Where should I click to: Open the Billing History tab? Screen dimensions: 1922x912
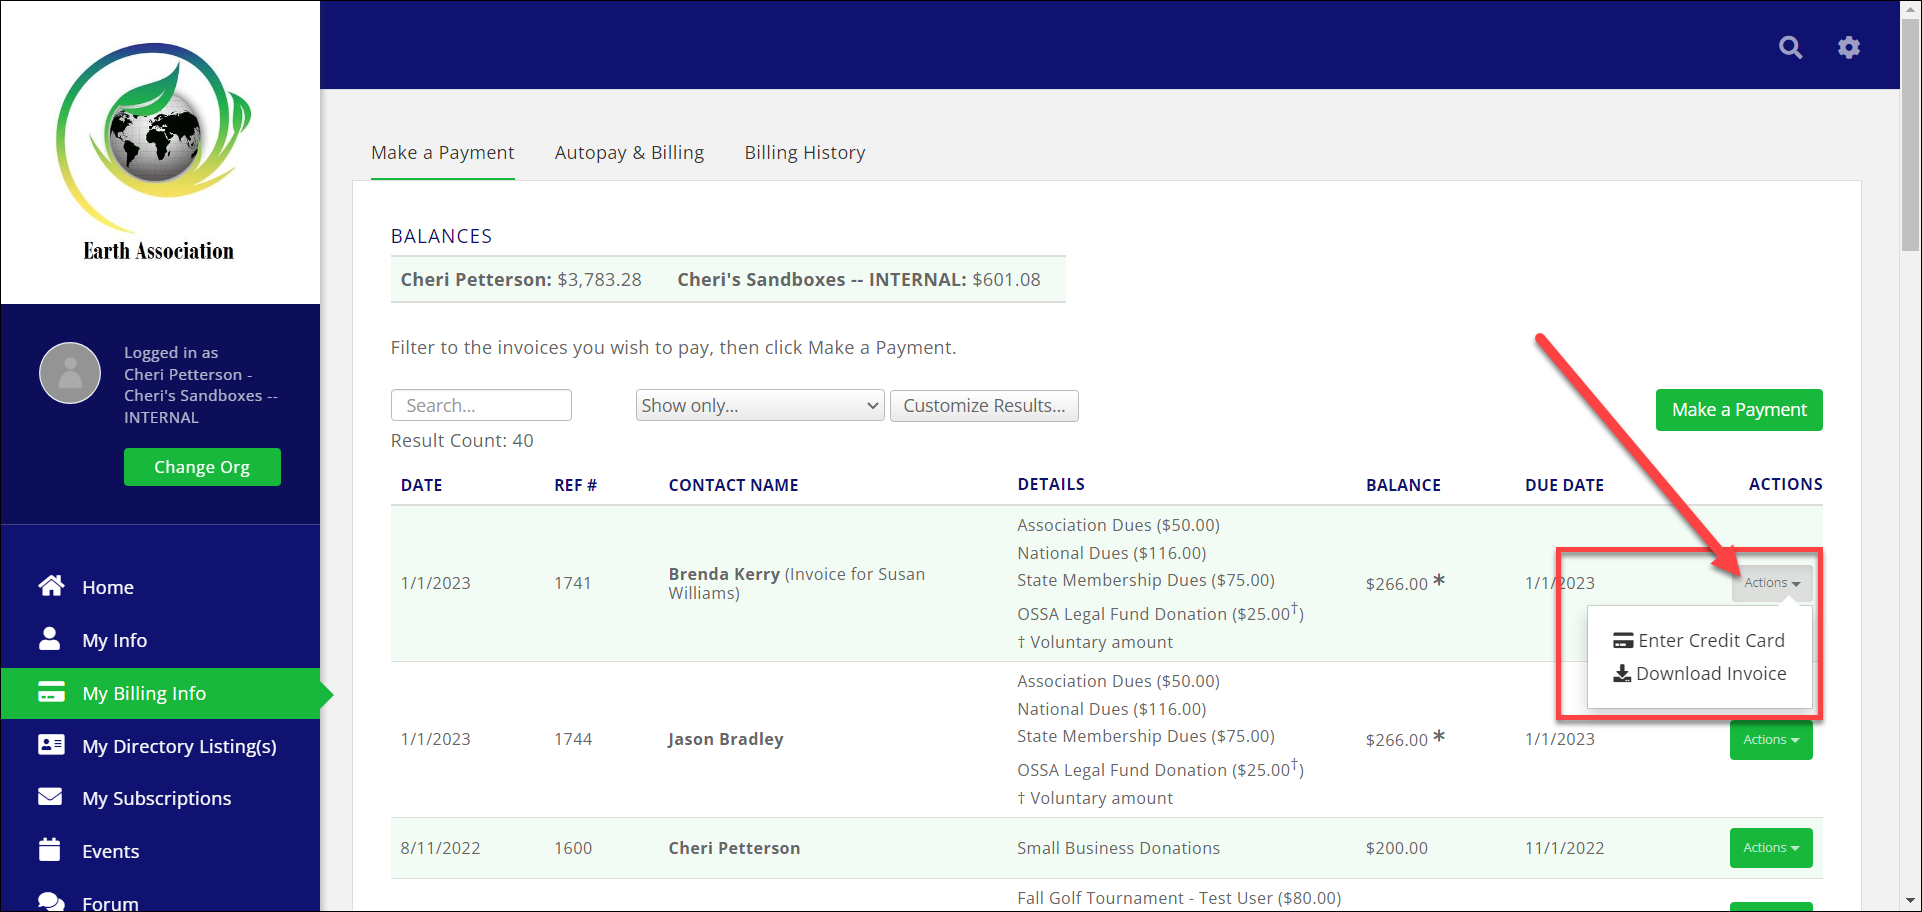tap(804, 152)
